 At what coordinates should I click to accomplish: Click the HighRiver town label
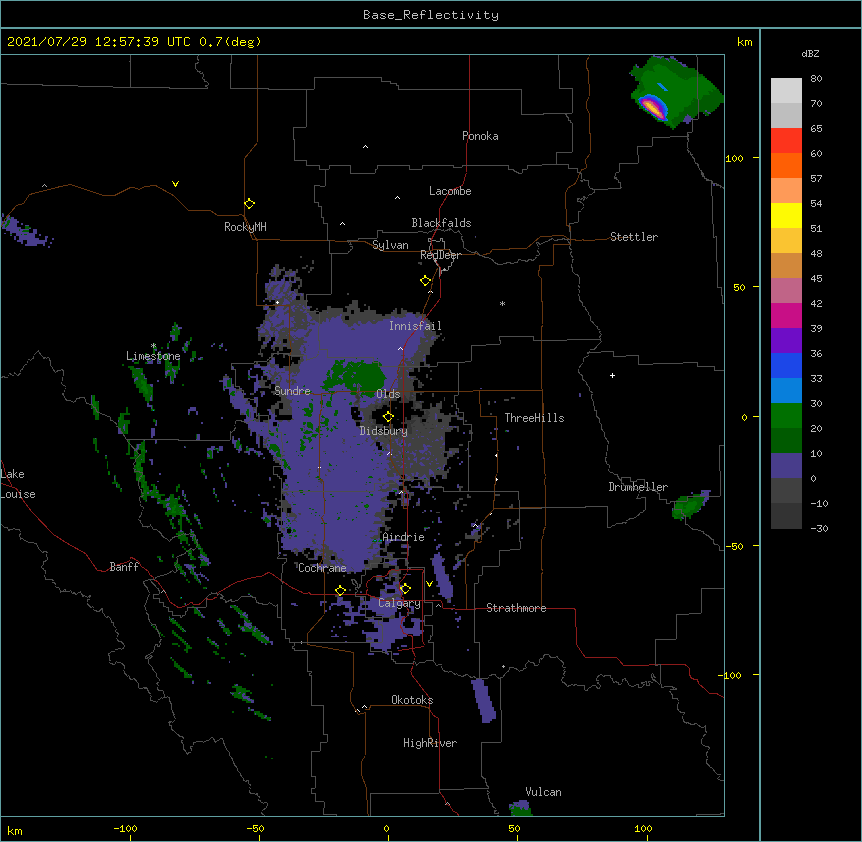429,743
